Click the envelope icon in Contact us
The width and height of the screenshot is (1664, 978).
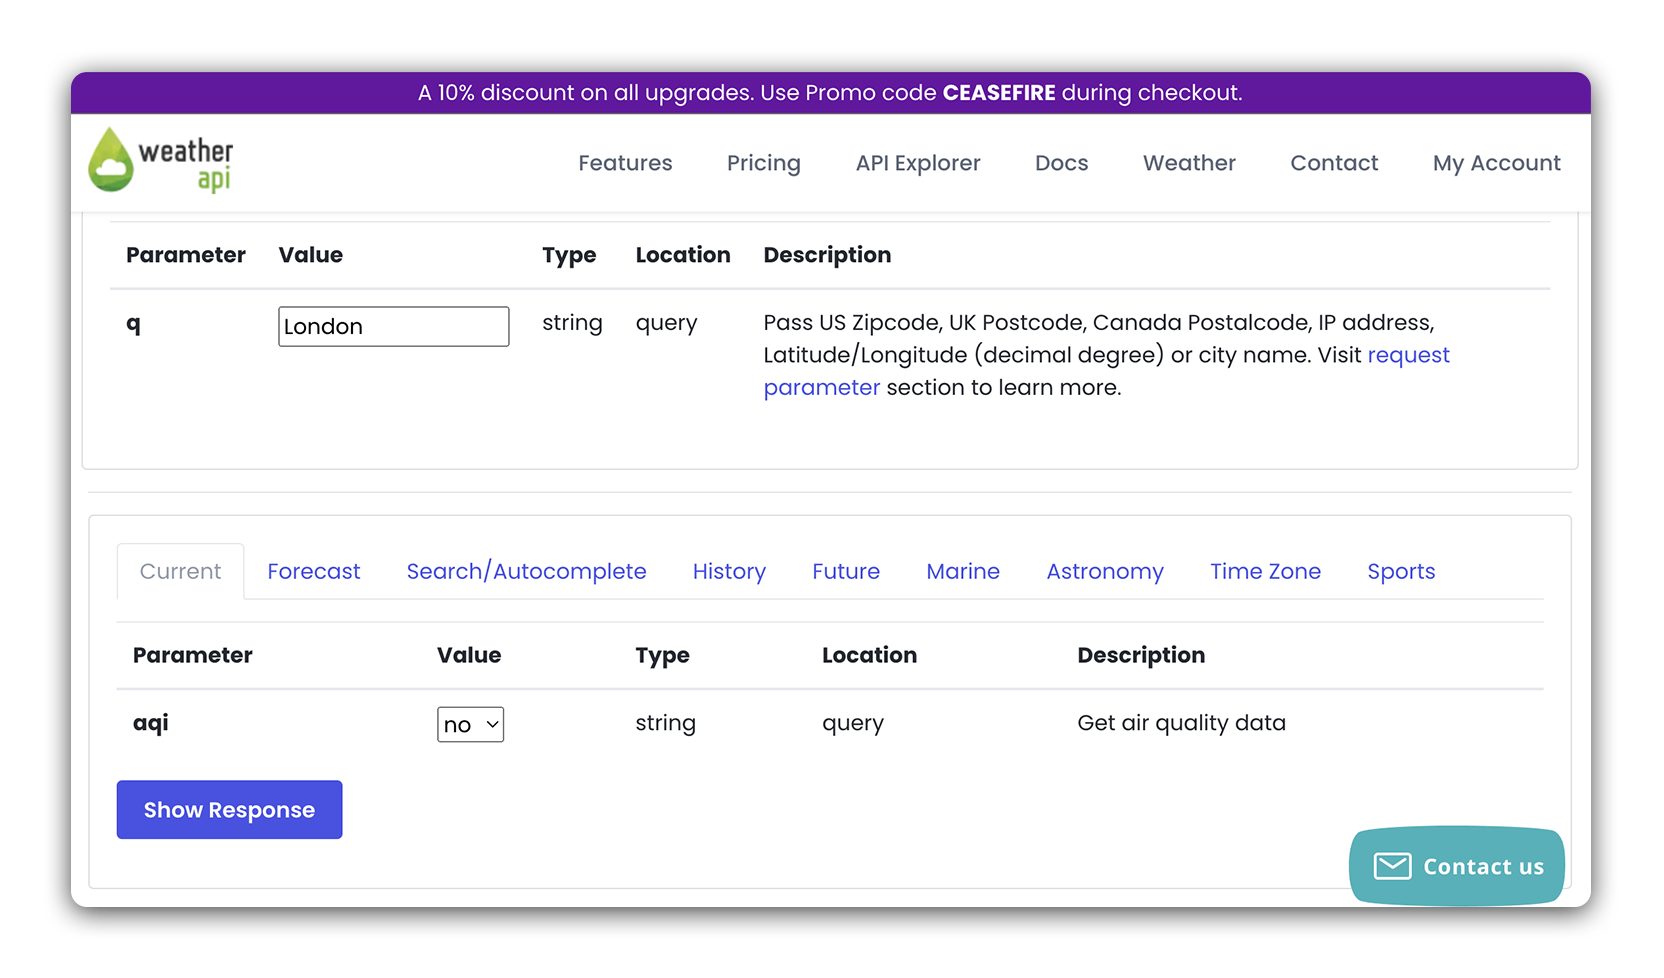[x=1391, y=866]
